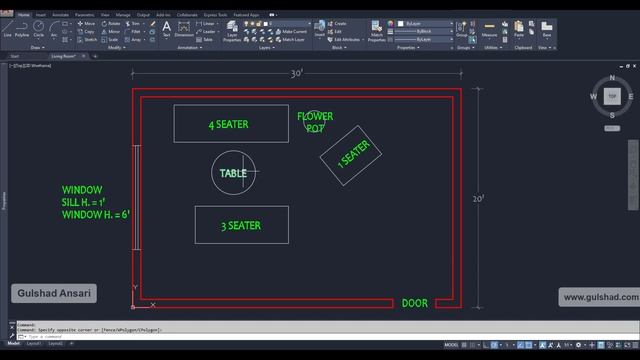Select the Linear dimension tool
The width and height of the screenshot is (640, 360).
(205, 24)
